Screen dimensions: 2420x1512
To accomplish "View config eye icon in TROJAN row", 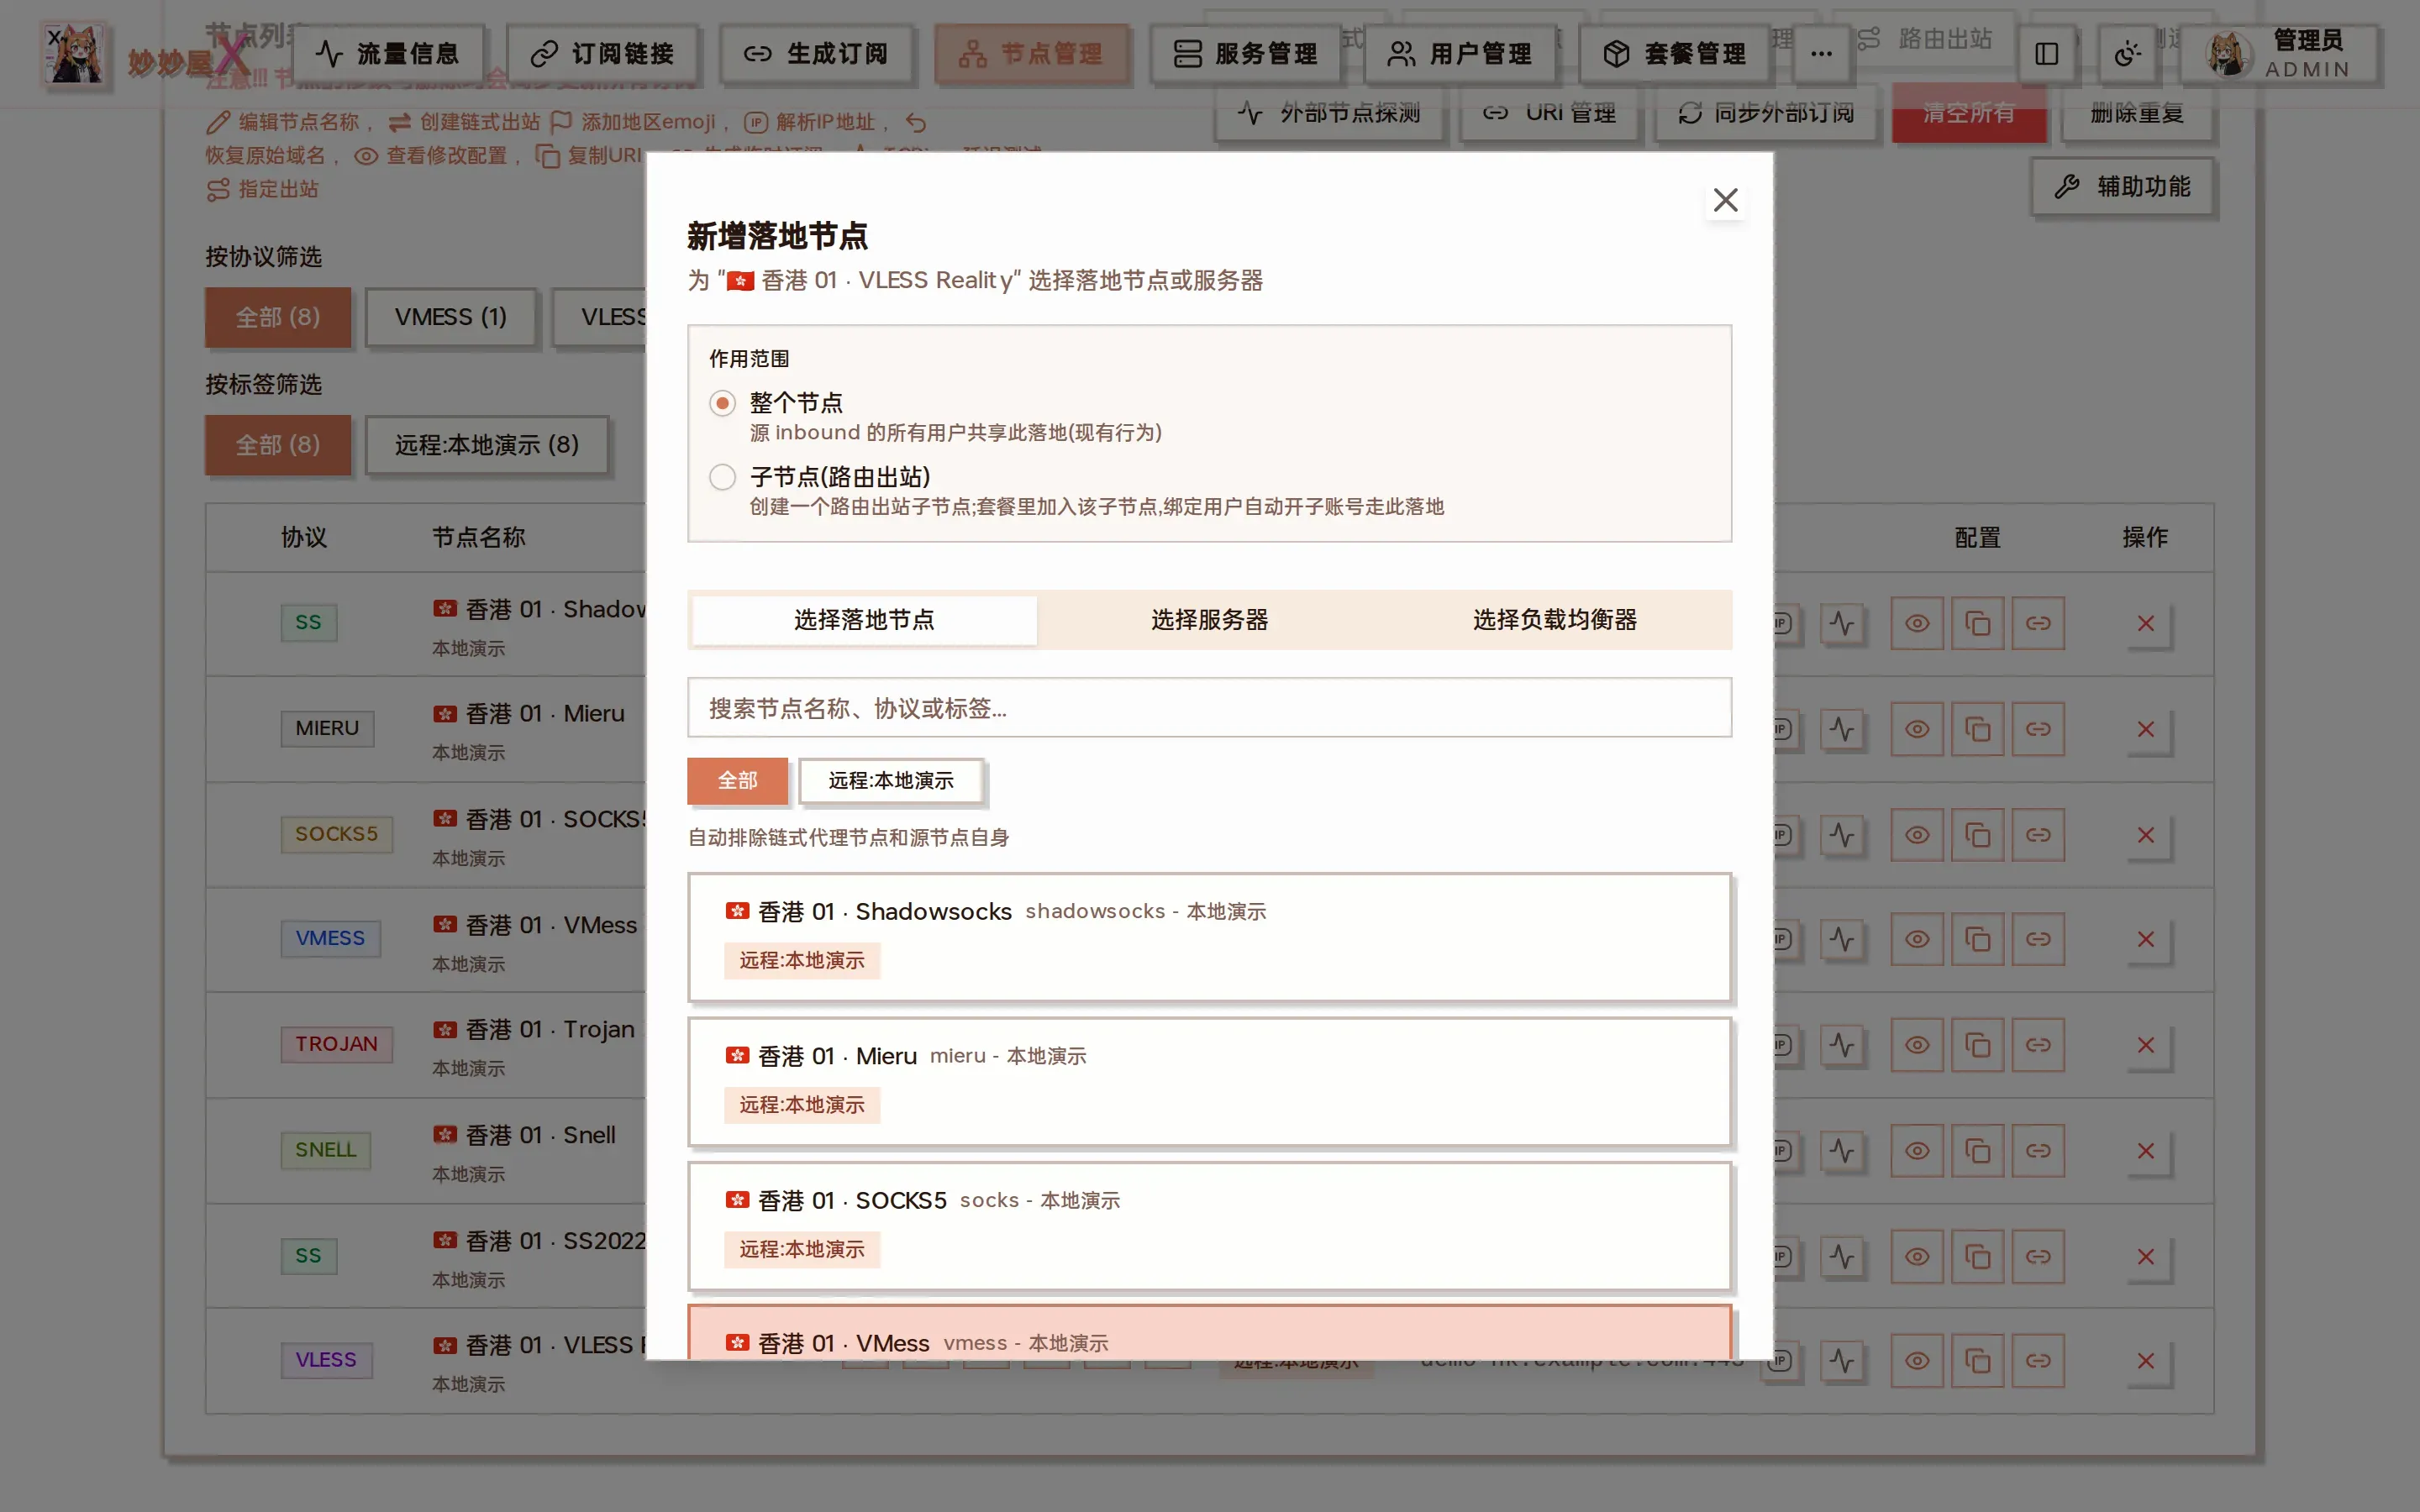I will pos(1916,1045).
